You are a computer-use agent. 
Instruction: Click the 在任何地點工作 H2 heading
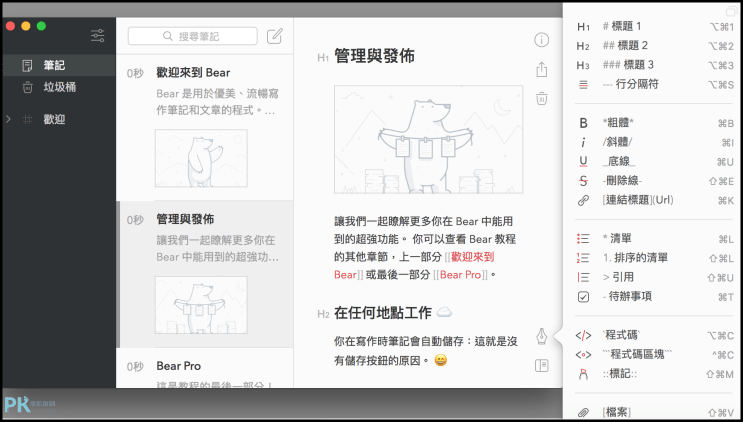pyautogui.click(x=383, y=313)
